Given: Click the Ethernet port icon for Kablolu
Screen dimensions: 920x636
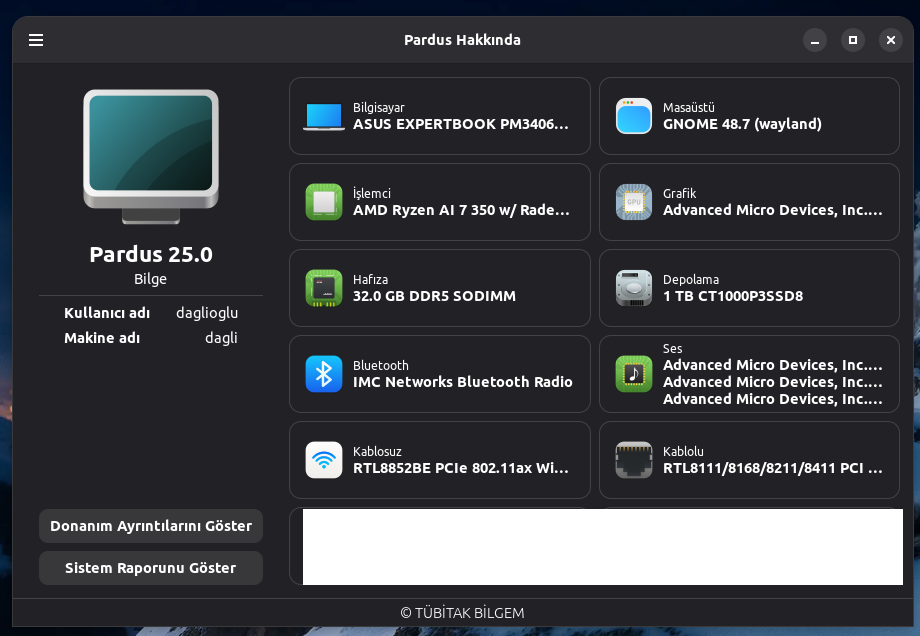Looking at the screenshot, I should 634,461.
